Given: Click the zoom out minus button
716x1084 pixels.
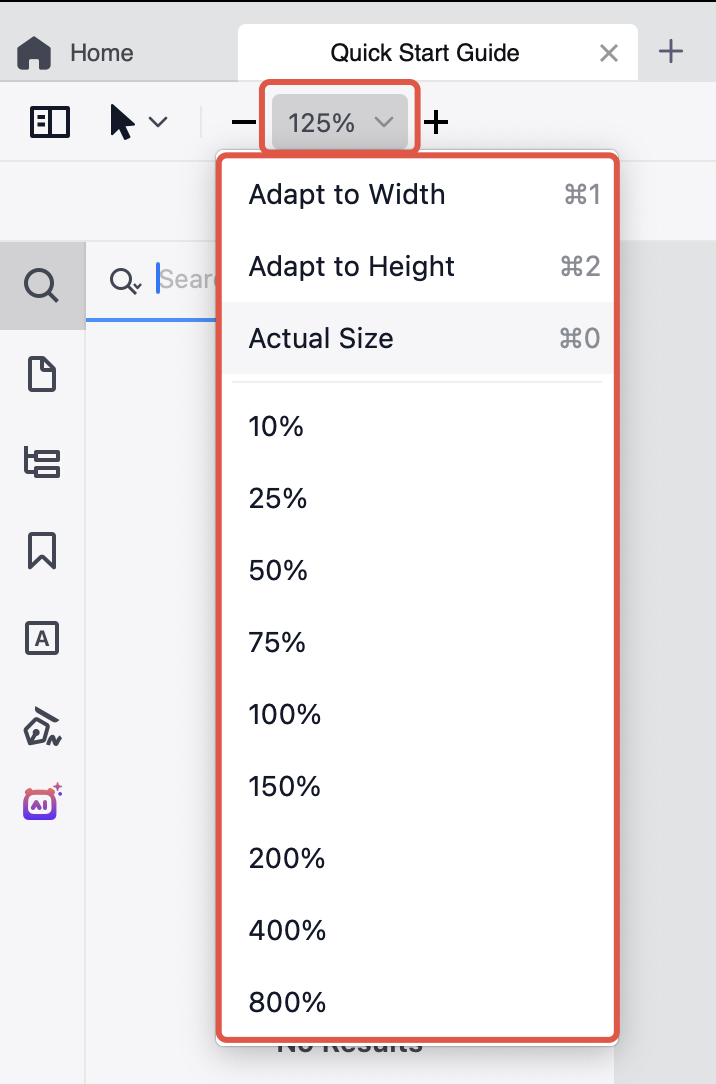Looking at the screenshot, I should coord(243,123).
